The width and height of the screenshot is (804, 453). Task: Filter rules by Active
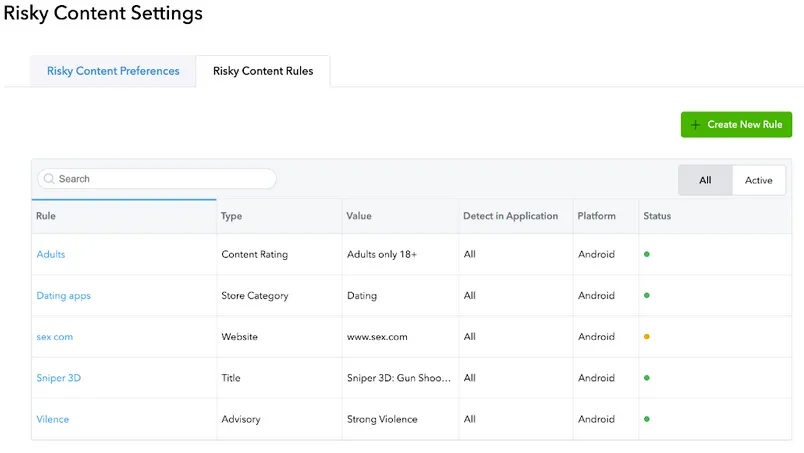coord(758,180)
